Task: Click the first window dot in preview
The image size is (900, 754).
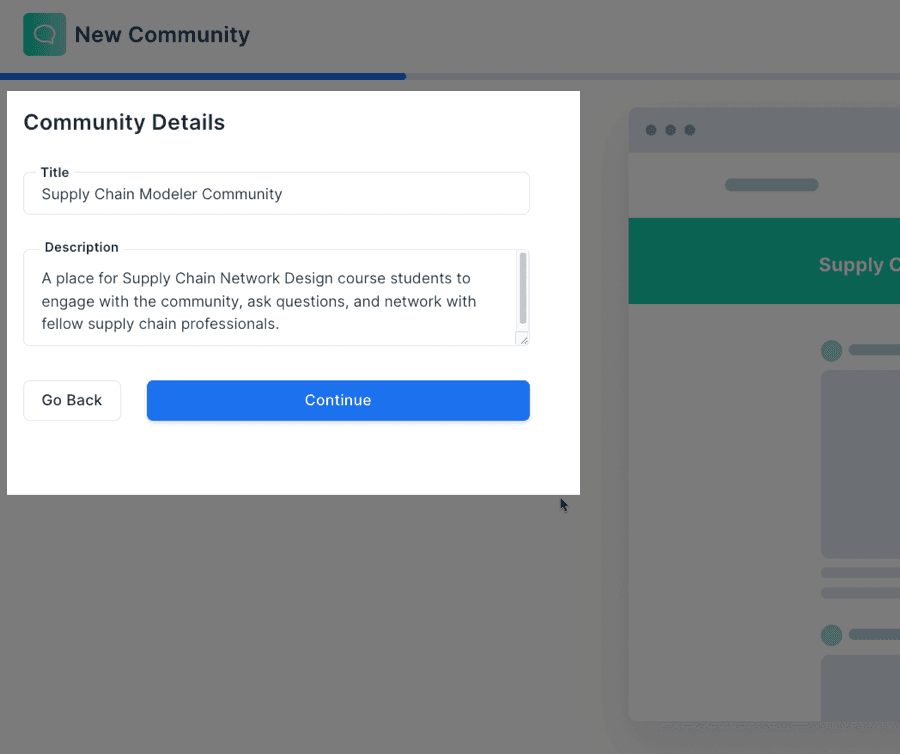Action: [651, 130]
